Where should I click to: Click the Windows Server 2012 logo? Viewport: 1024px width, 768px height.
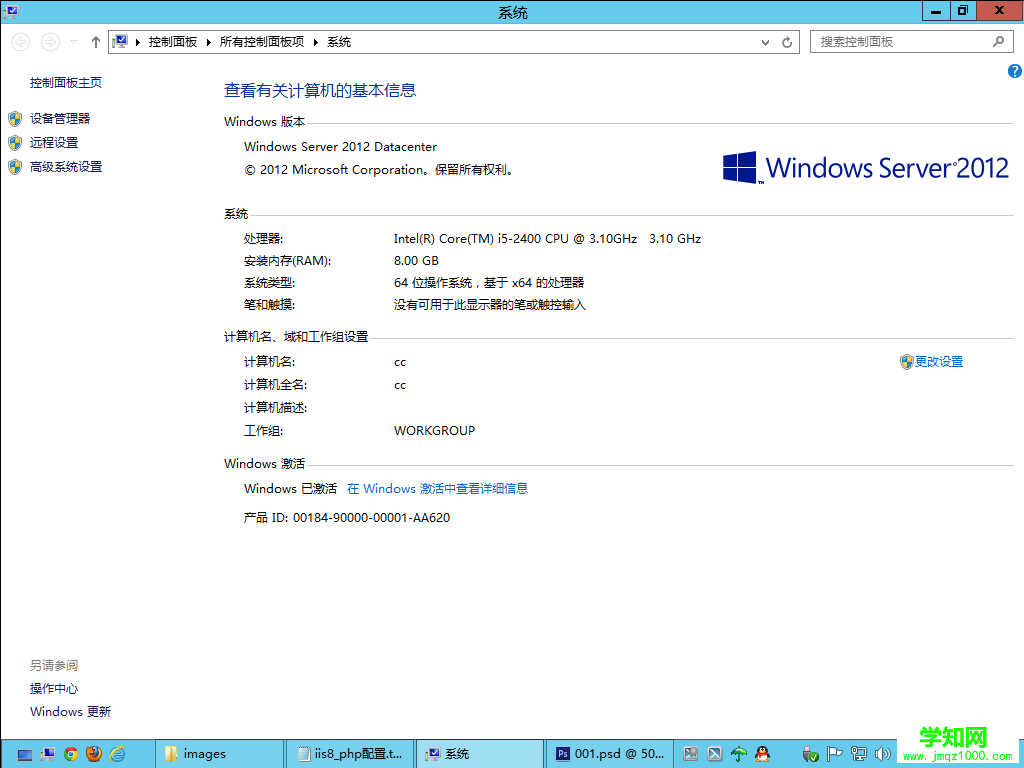pos(866,167)
